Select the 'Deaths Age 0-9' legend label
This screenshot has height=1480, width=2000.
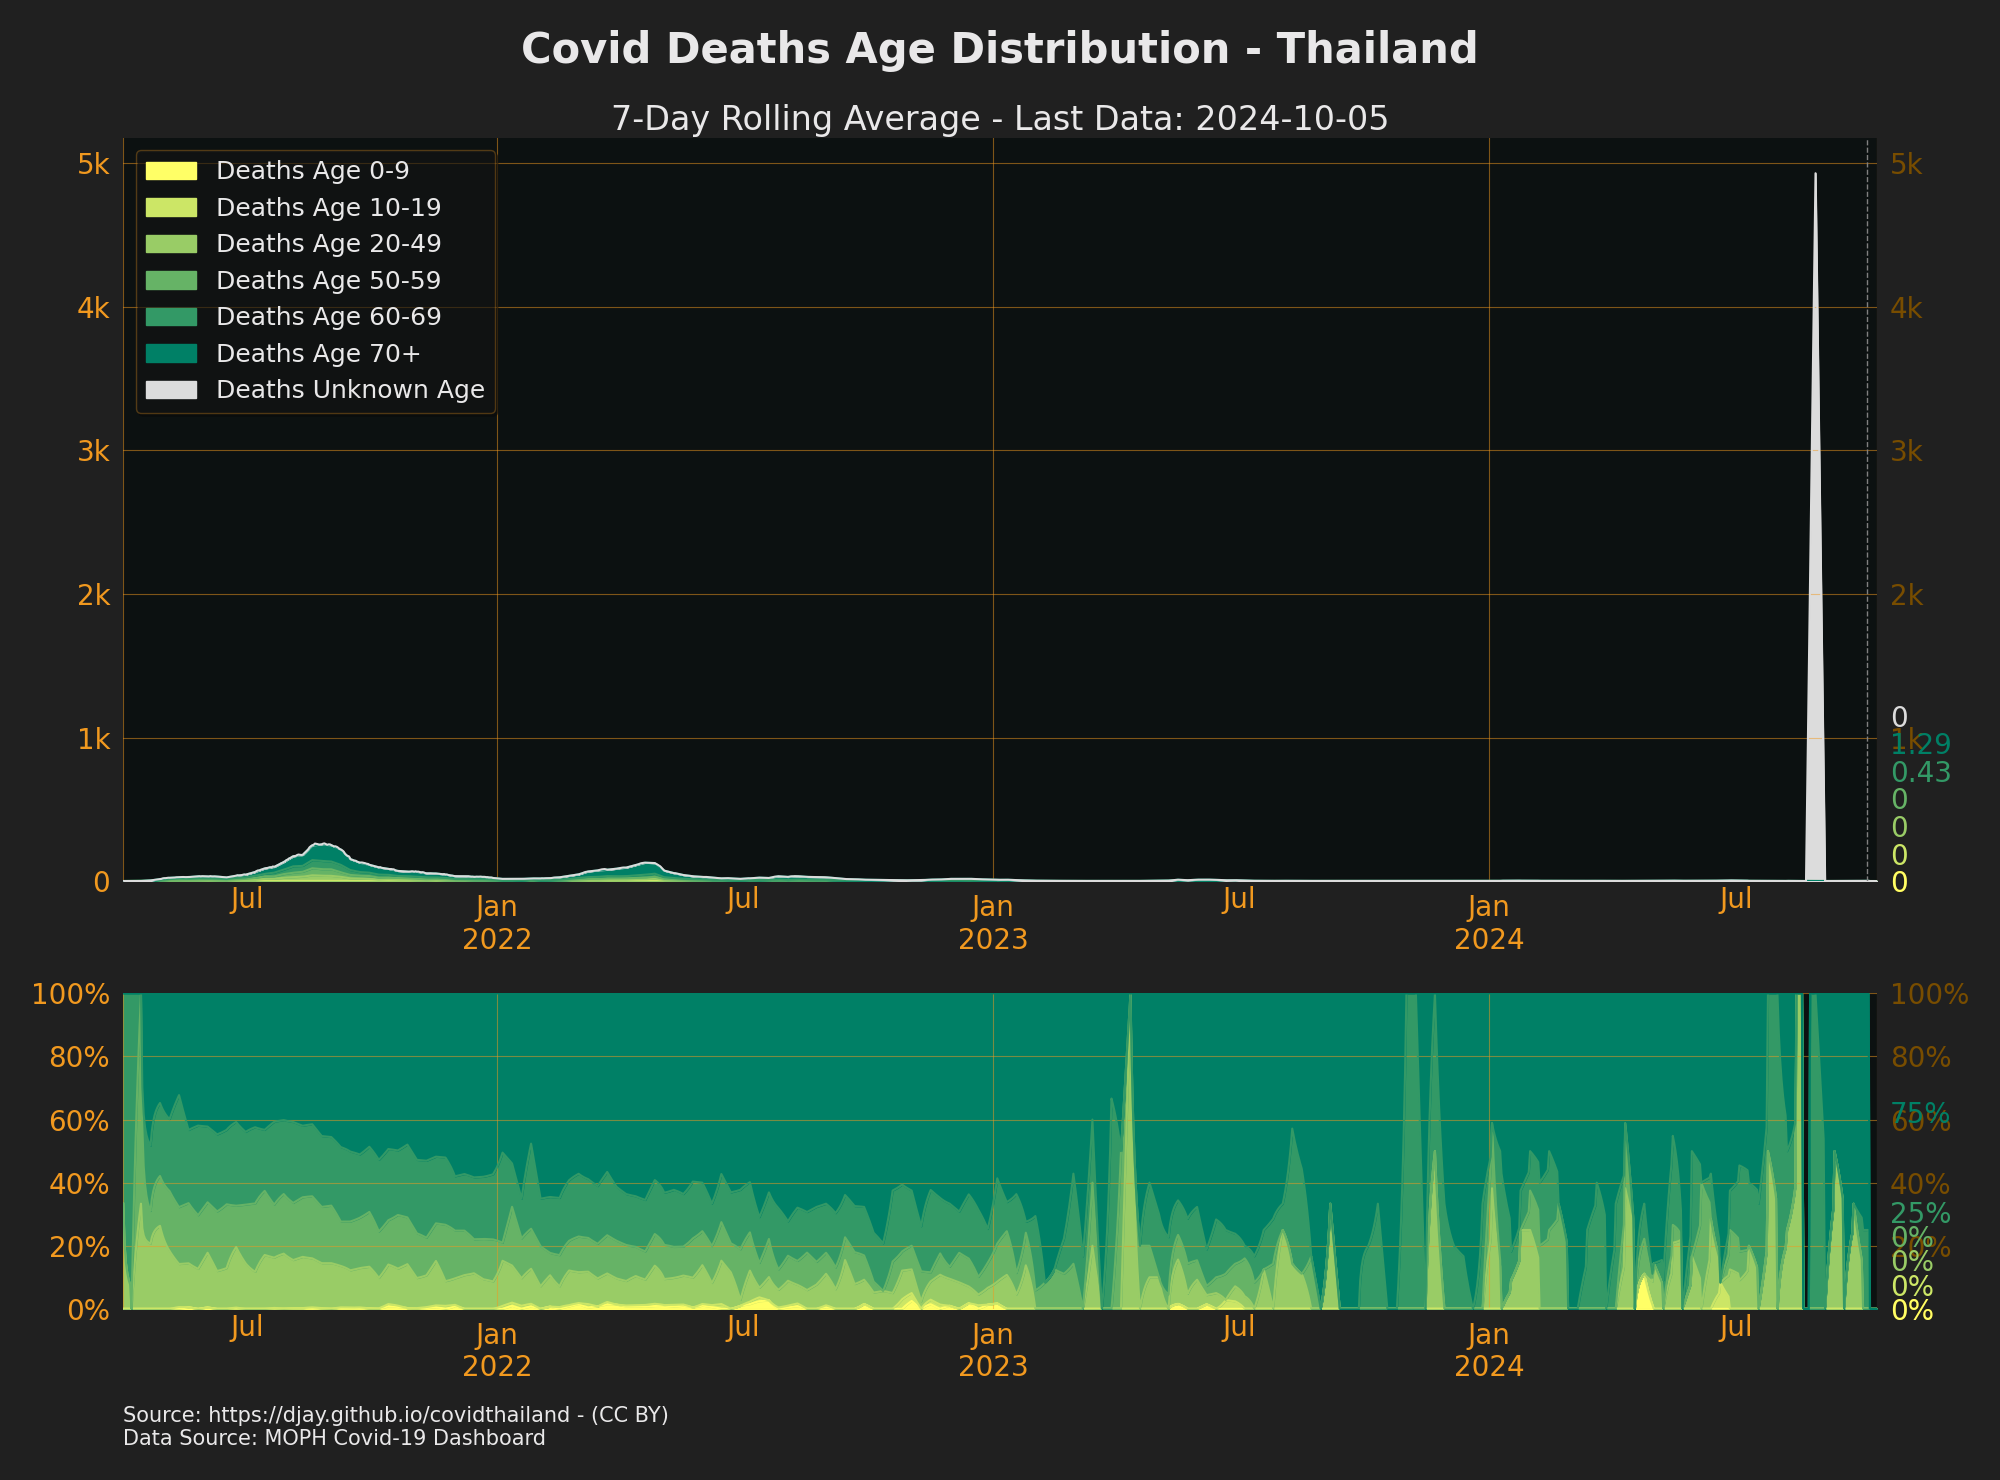(313, 171)
